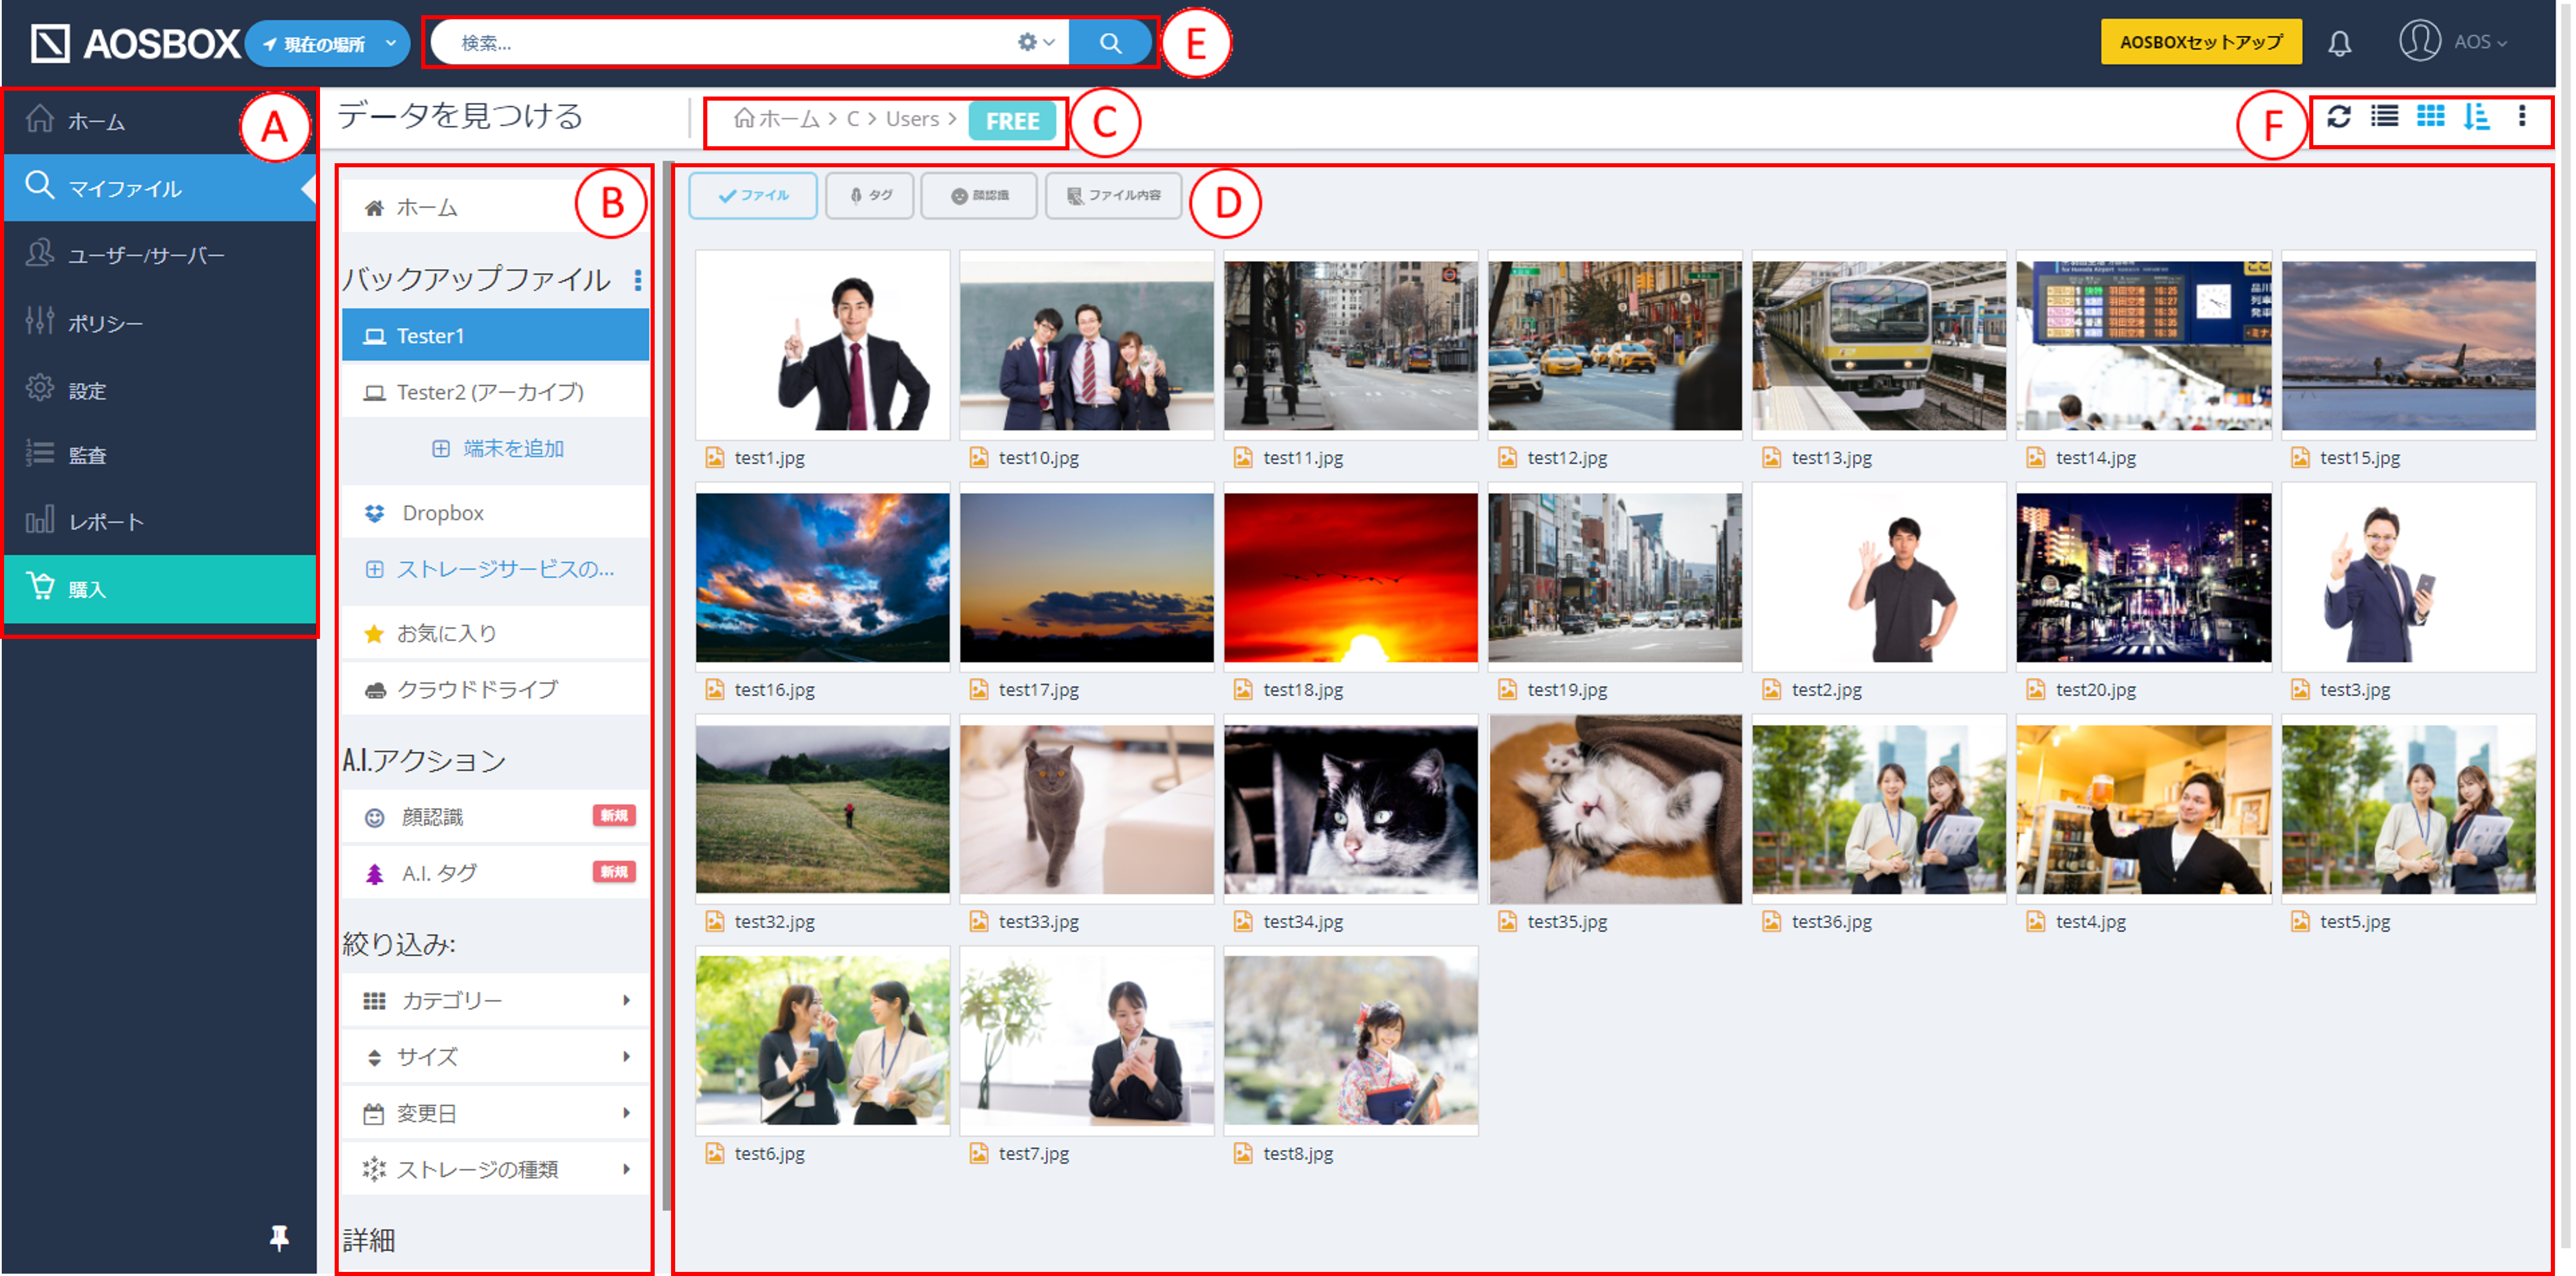The width and height of the screenshot is (2576, 1276).
Task: Open 顔認識 face recognition action
Action: [x=496, y=817]
